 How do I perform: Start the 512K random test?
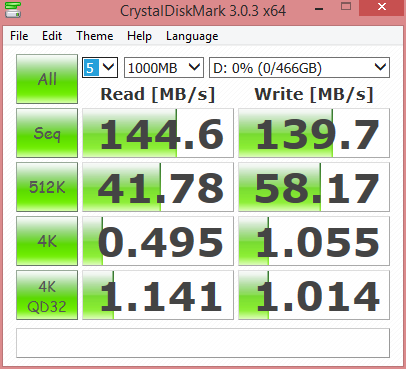pos(47,187)
